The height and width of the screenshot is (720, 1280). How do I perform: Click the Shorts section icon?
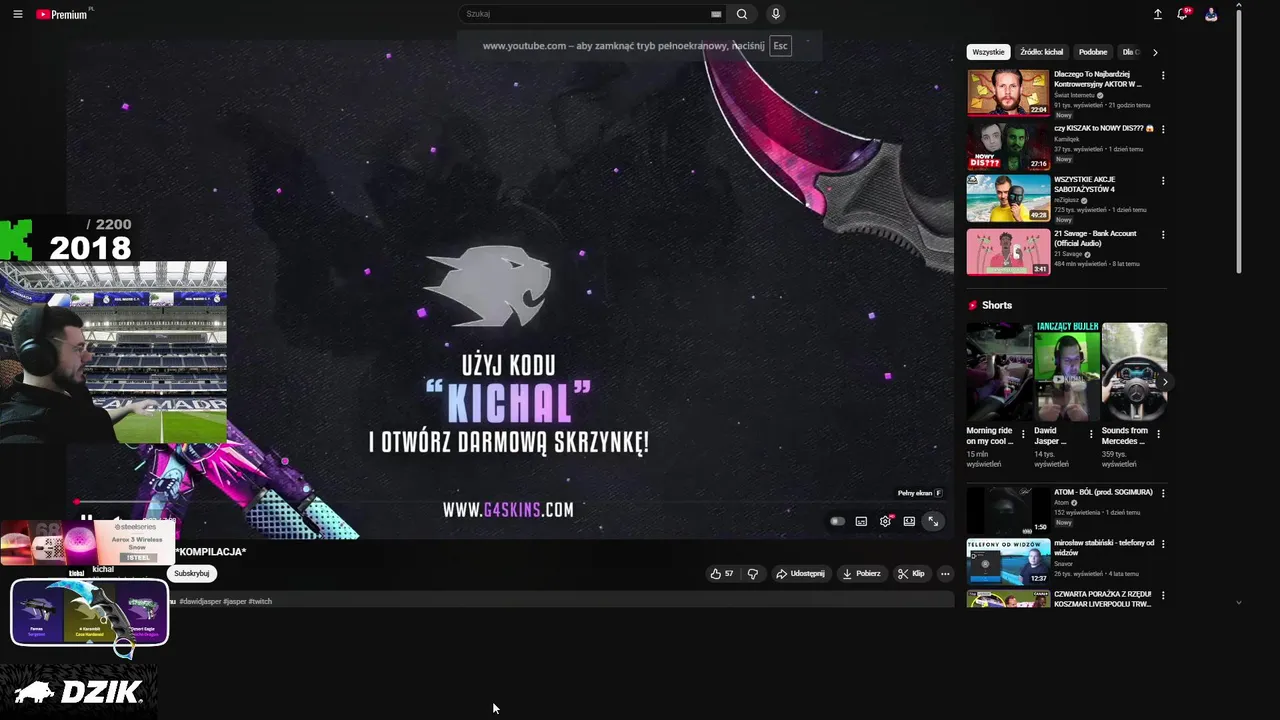(x=972, y=305)
